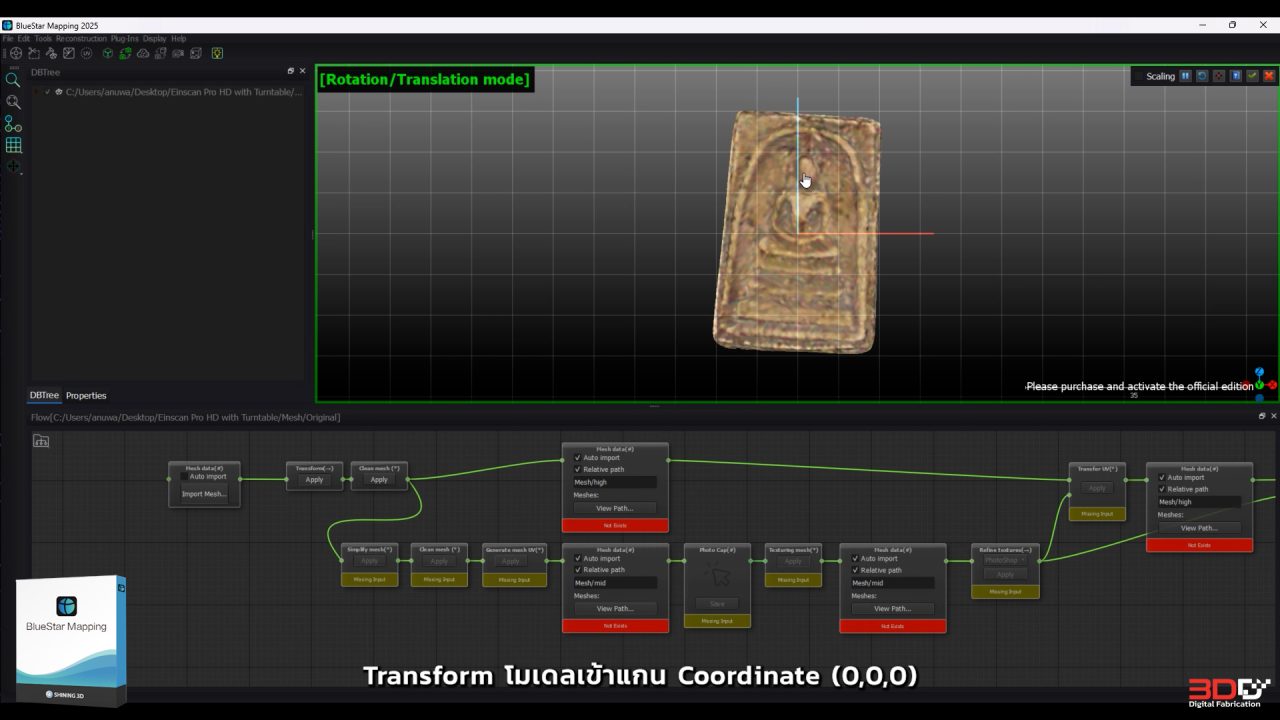This screenshot has width=1280, height=720.
Task: Toggle the checkbox next to the Einscan Pro HD item
Action: [x=47, y=91]
